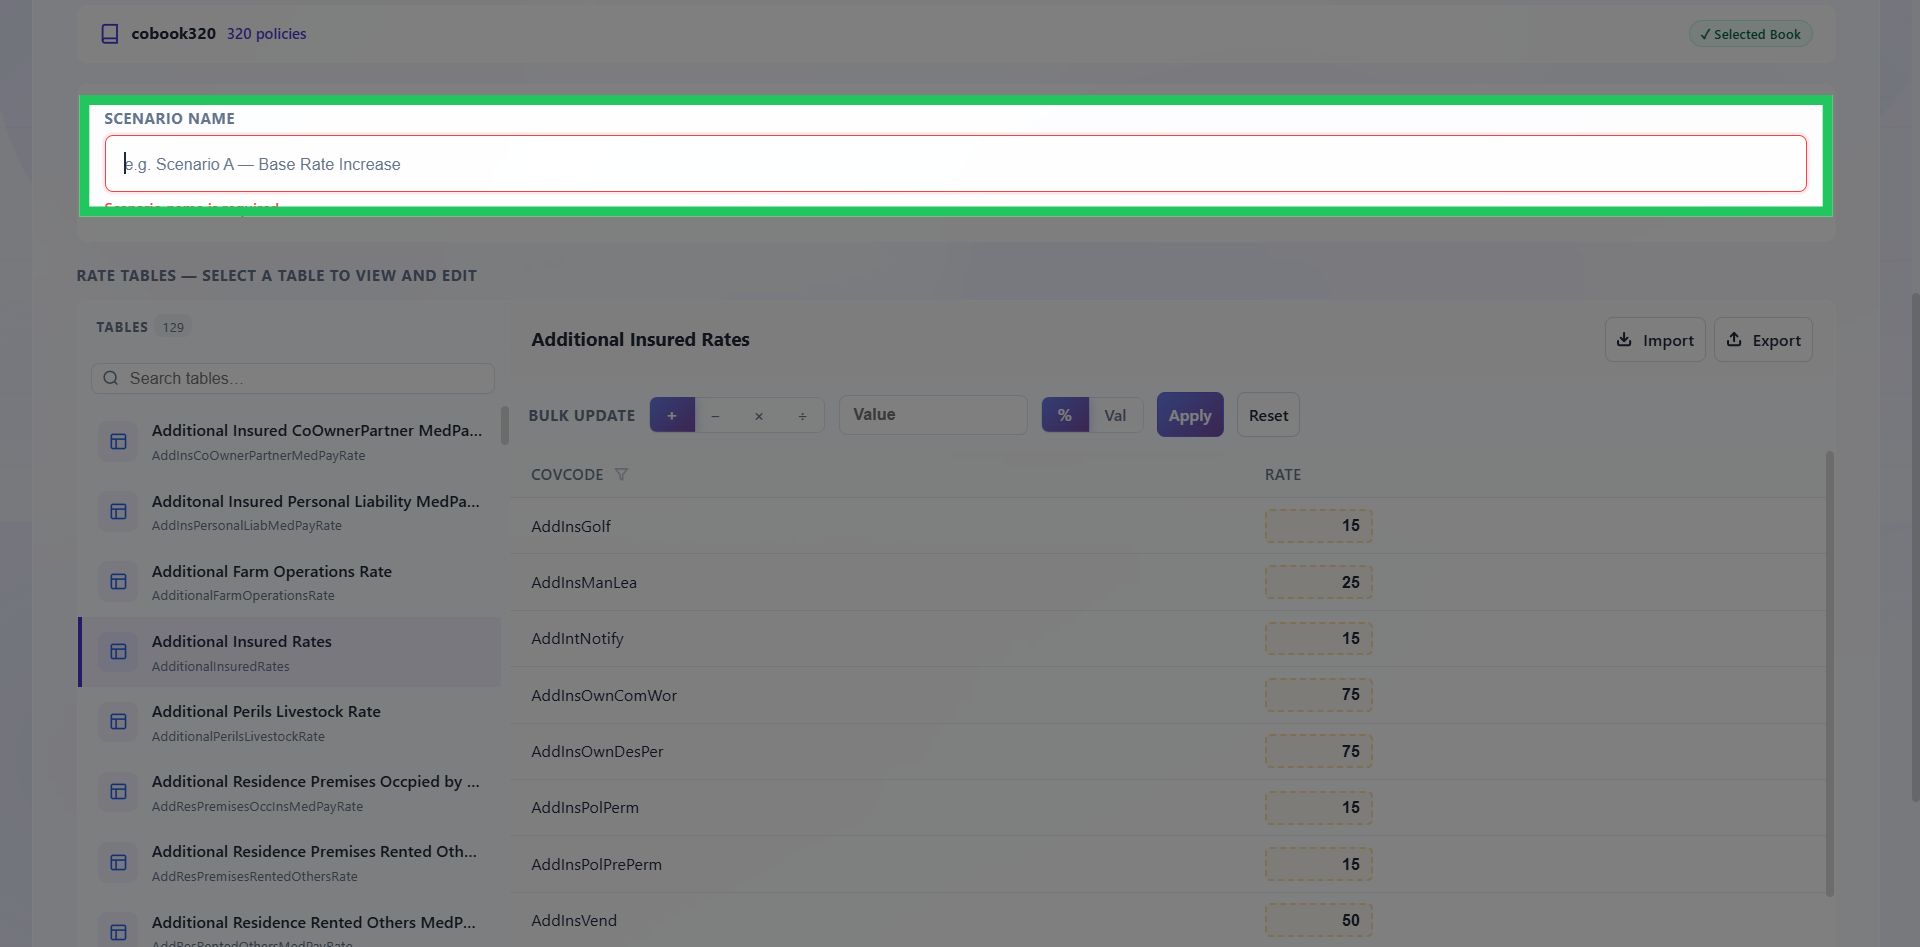
Task: Open the Additional Perils Livestock Rate table
Action: [x=290, y=722]
